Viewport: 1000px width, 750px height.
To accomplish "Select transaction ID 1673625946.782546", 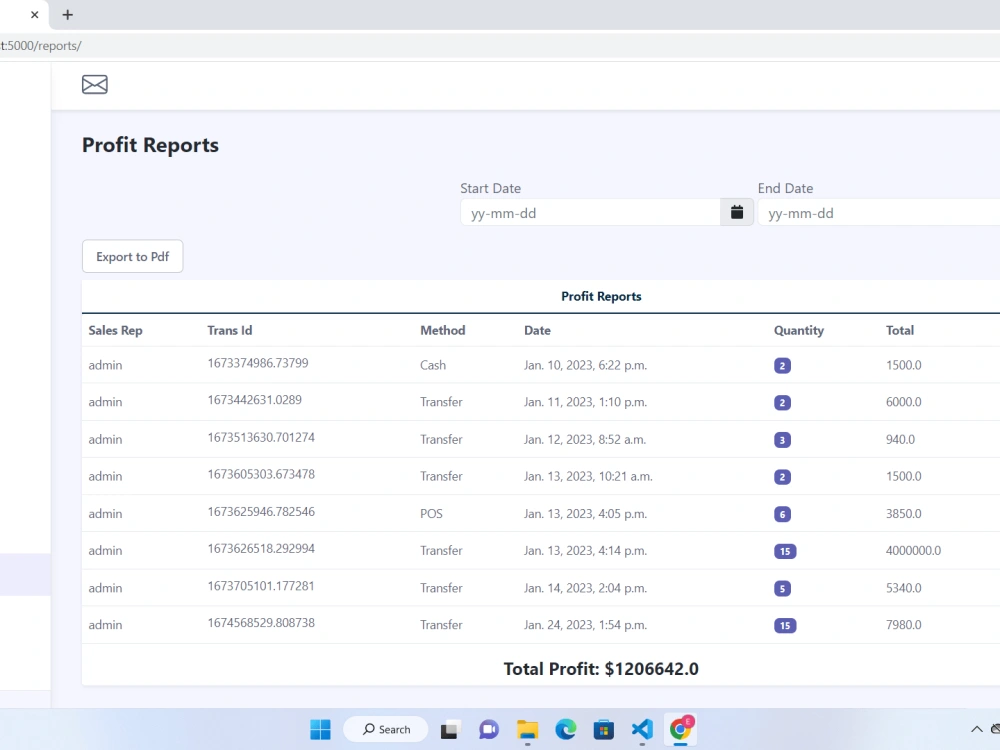I will point(261,511).
